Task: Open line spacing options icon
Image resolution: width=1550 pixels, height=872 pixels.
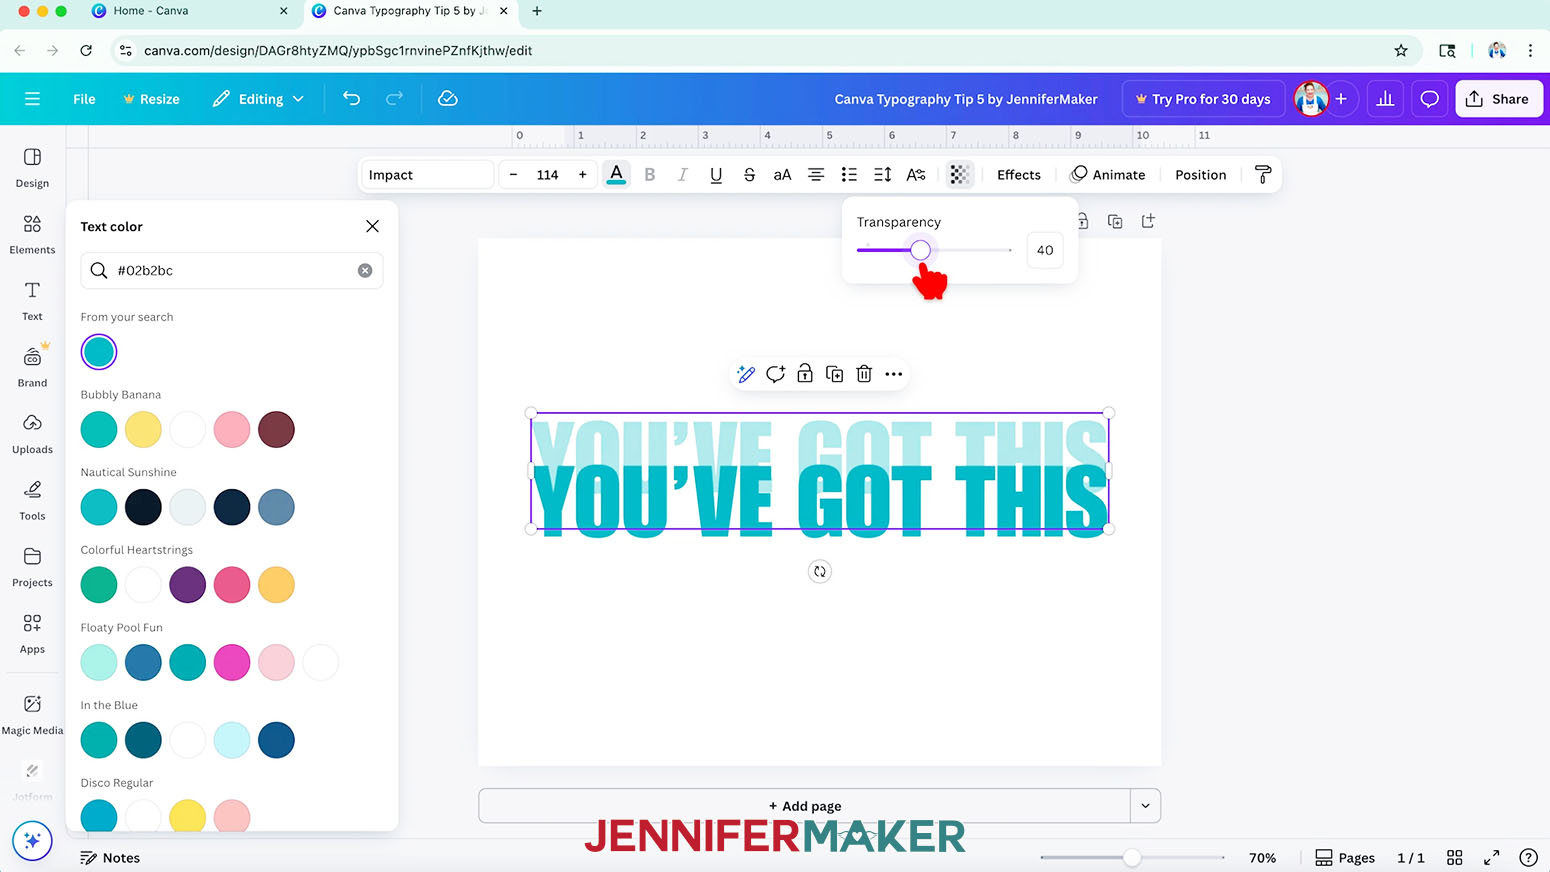Action: pos(882,174)
